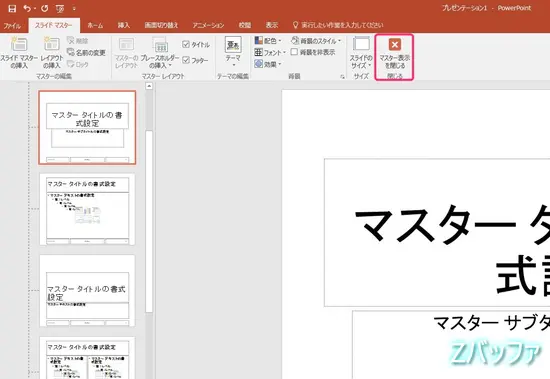Toggle the タイトル checkbox

[x=186, y=45]
